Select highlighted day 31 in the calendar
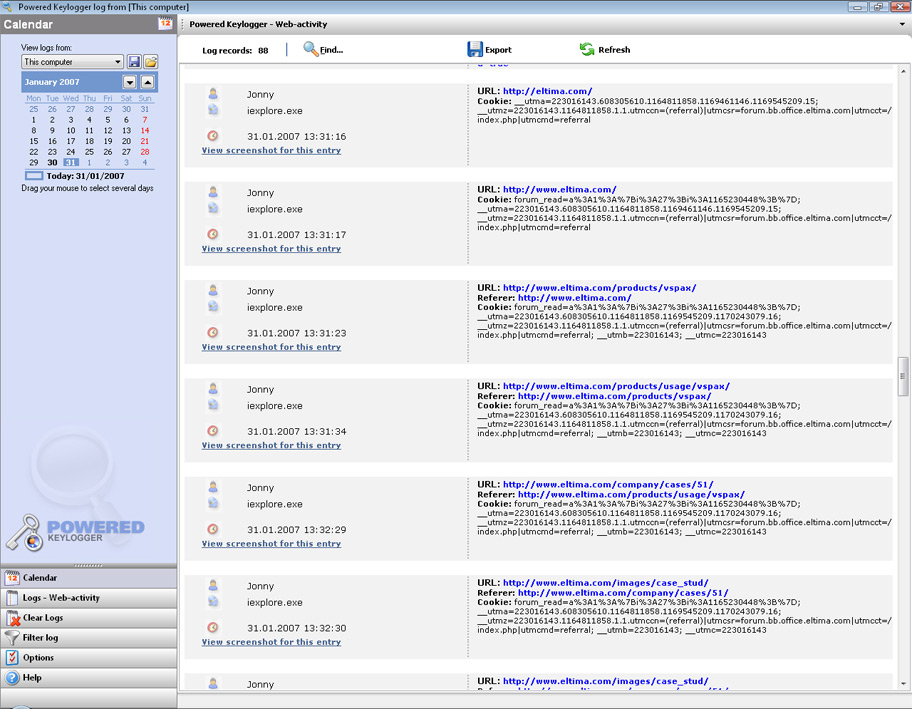Viewport: 912px width, 709px height. pyautogui.click(x=70, y=162)
